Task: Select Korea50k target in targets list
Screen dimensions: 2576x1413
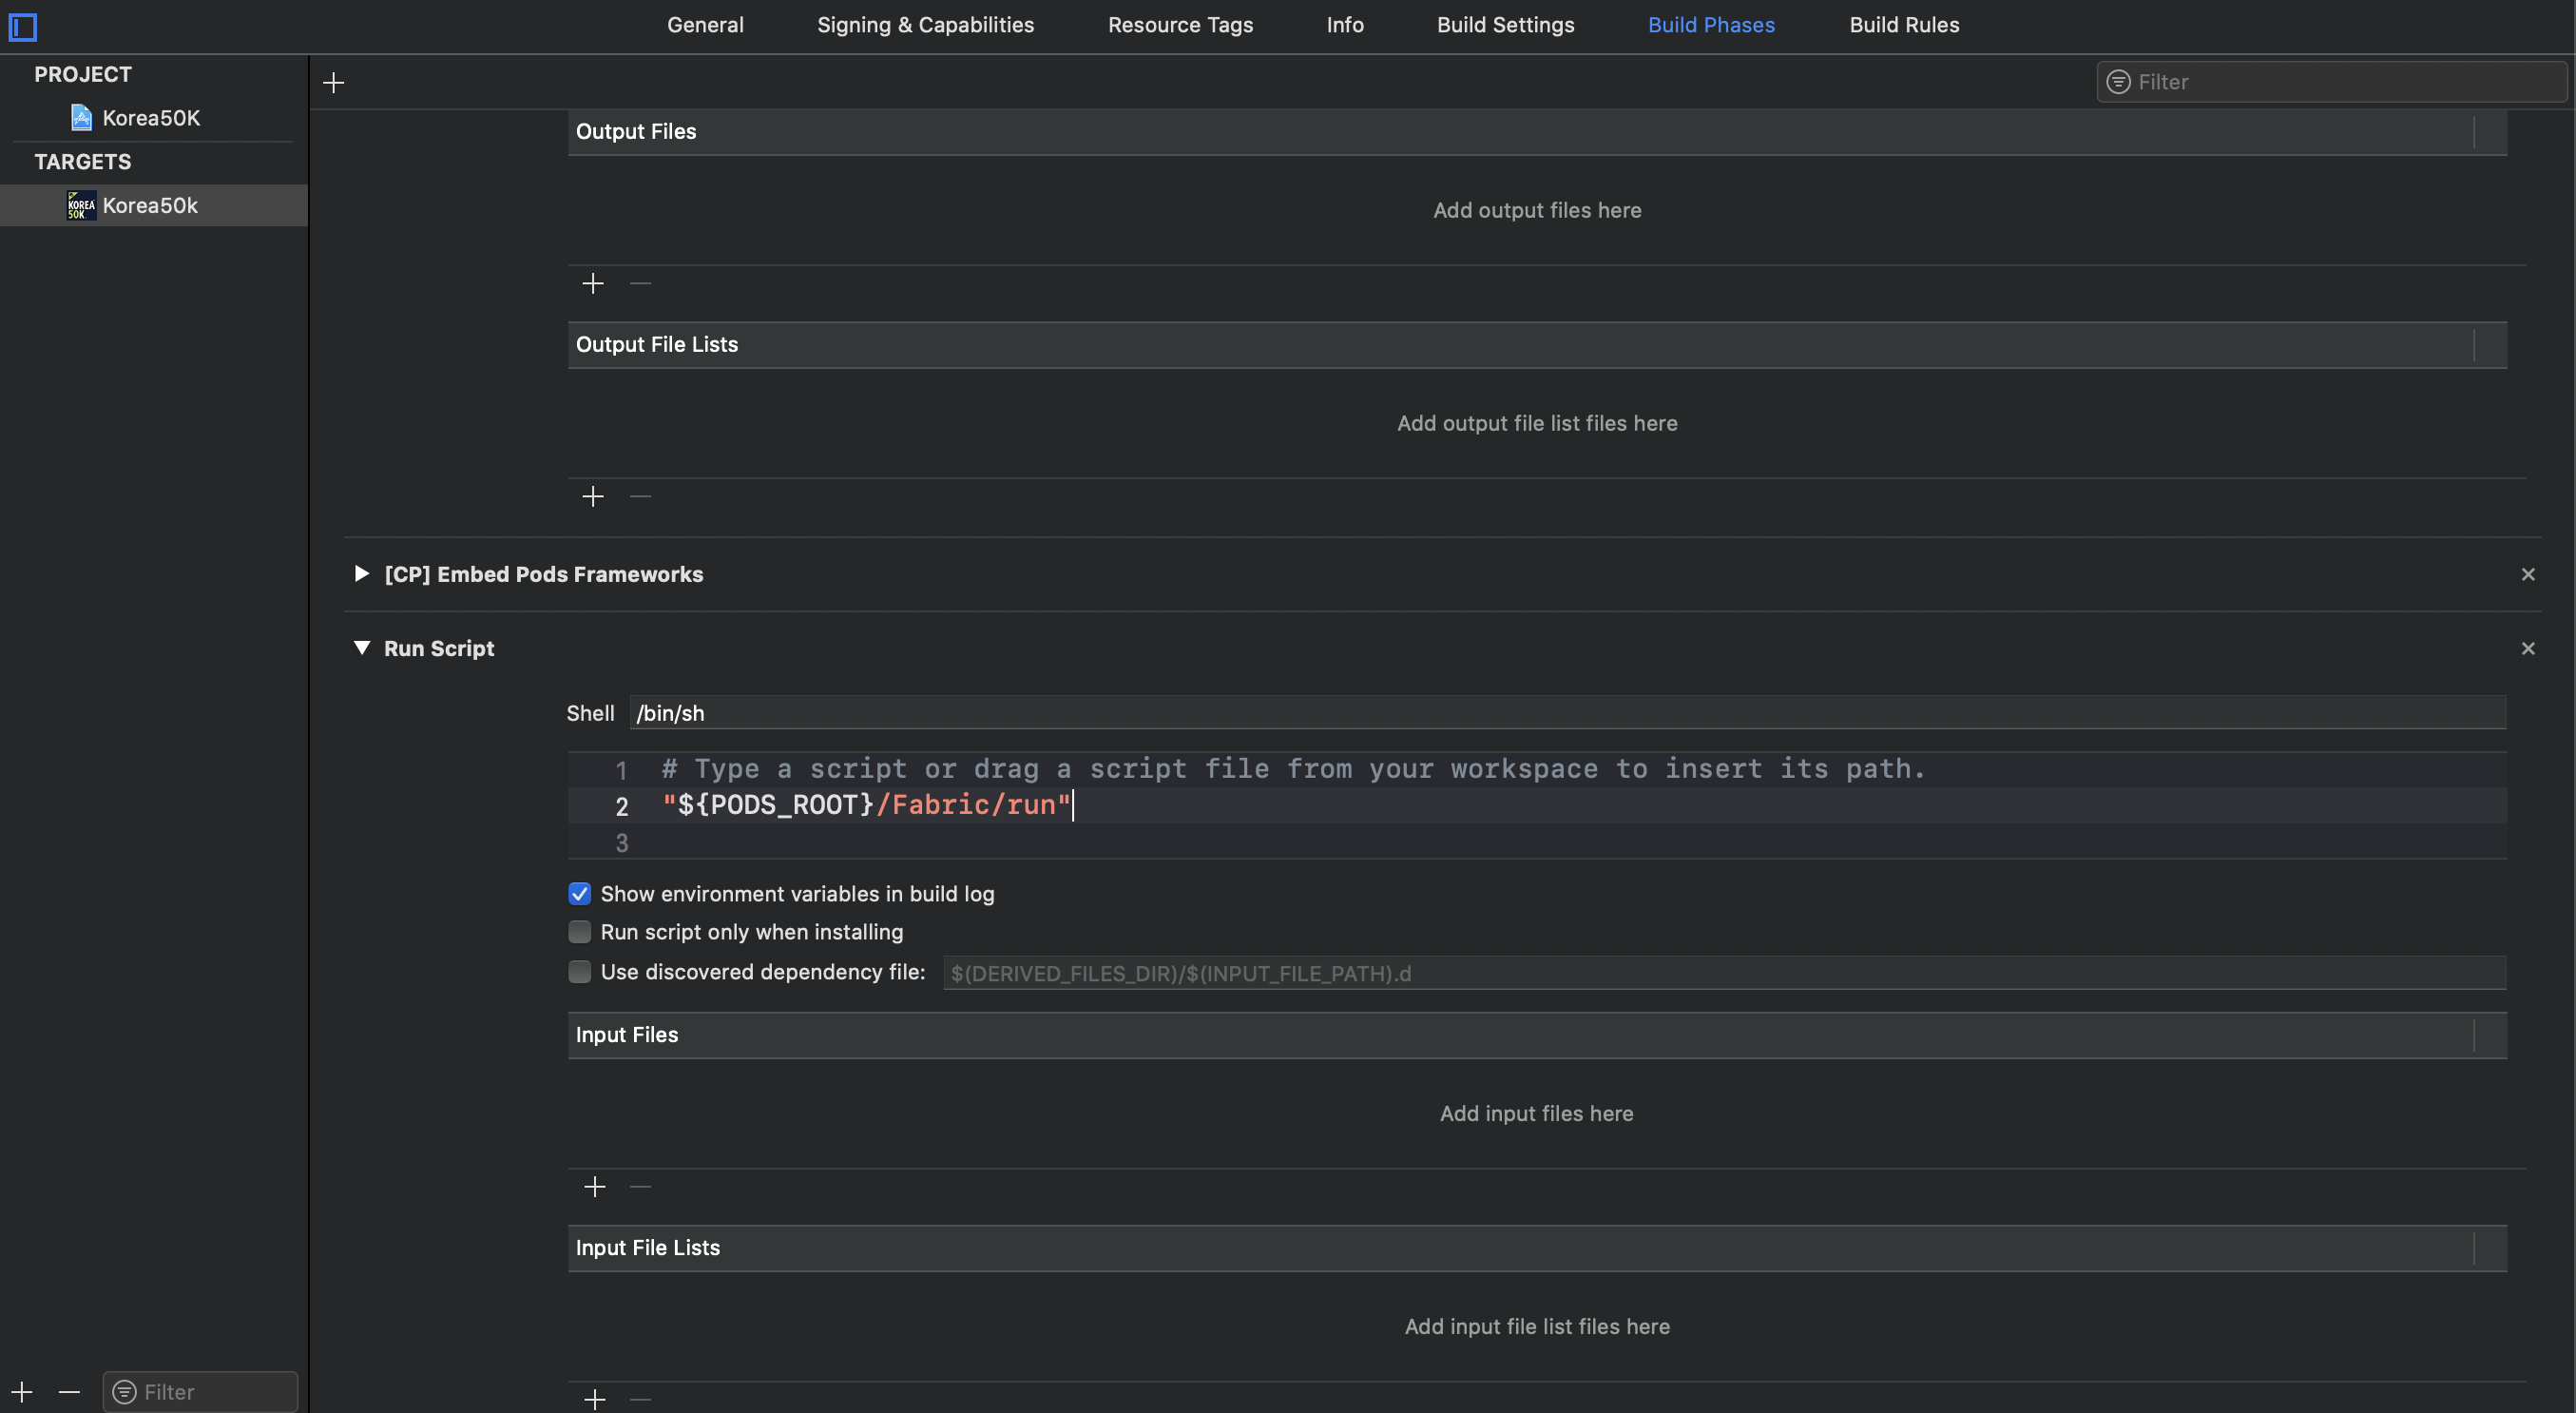Action: pyautogui.click(x=150, y=206)
